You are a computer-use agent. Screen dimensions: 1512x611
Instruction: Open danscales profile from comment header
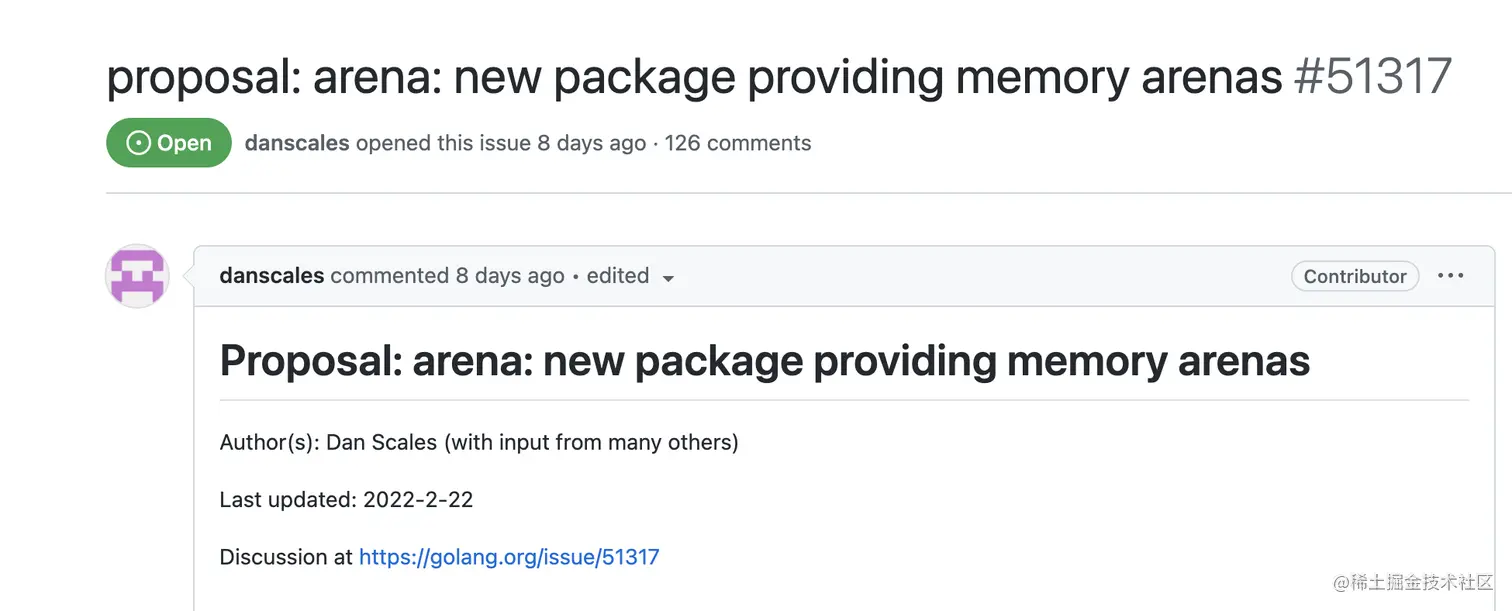pyautogui.click(x=272, y=276)
